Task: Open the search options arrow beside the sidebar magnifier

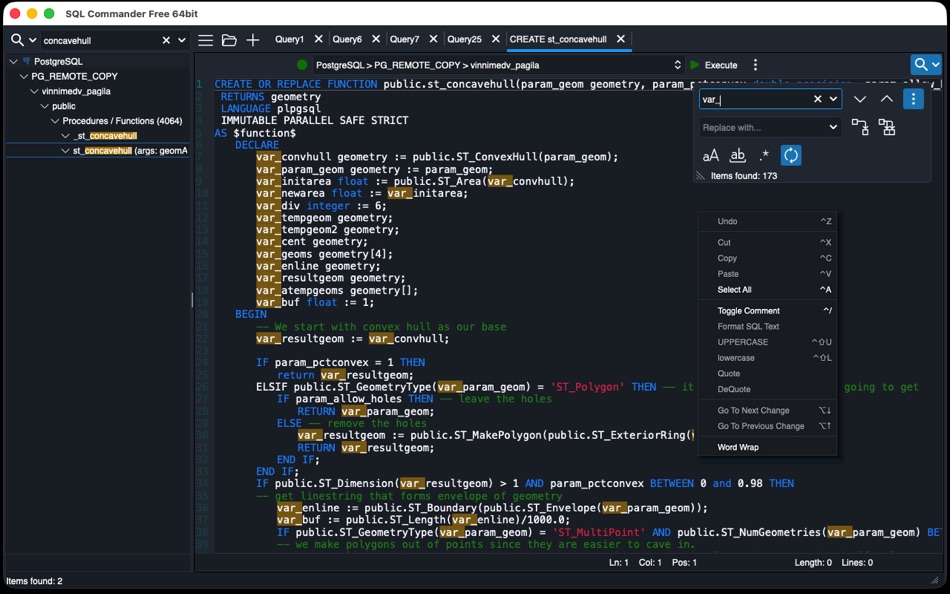Action: click(x=32, y=41)
